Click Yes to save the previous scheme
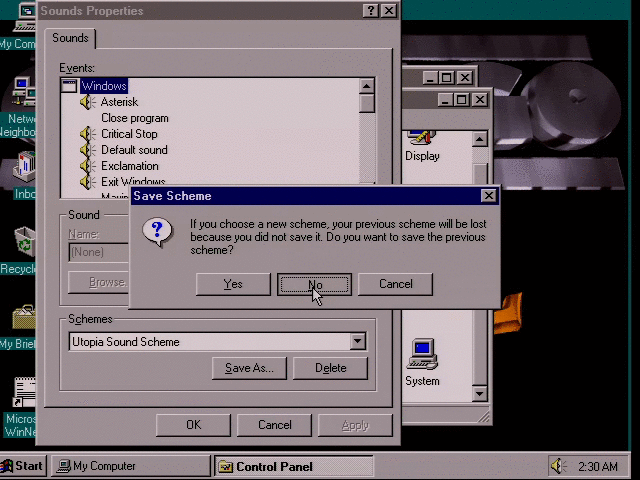The image size is (640, 480). coord(233,284)
